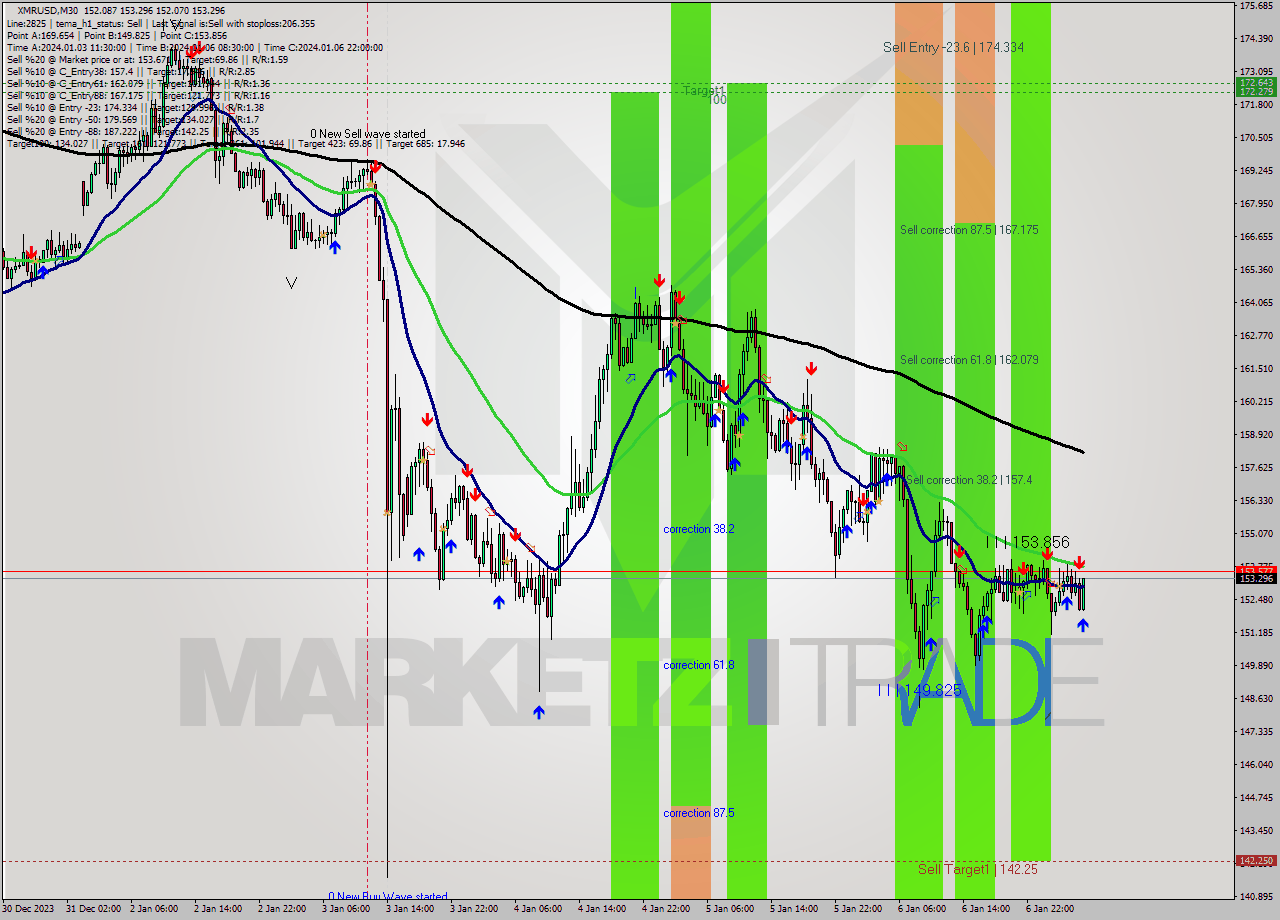Screen dimensions: 1280x920
Task: Click the 'Target 685: 17.946' text
Action: tap(425, 144)
